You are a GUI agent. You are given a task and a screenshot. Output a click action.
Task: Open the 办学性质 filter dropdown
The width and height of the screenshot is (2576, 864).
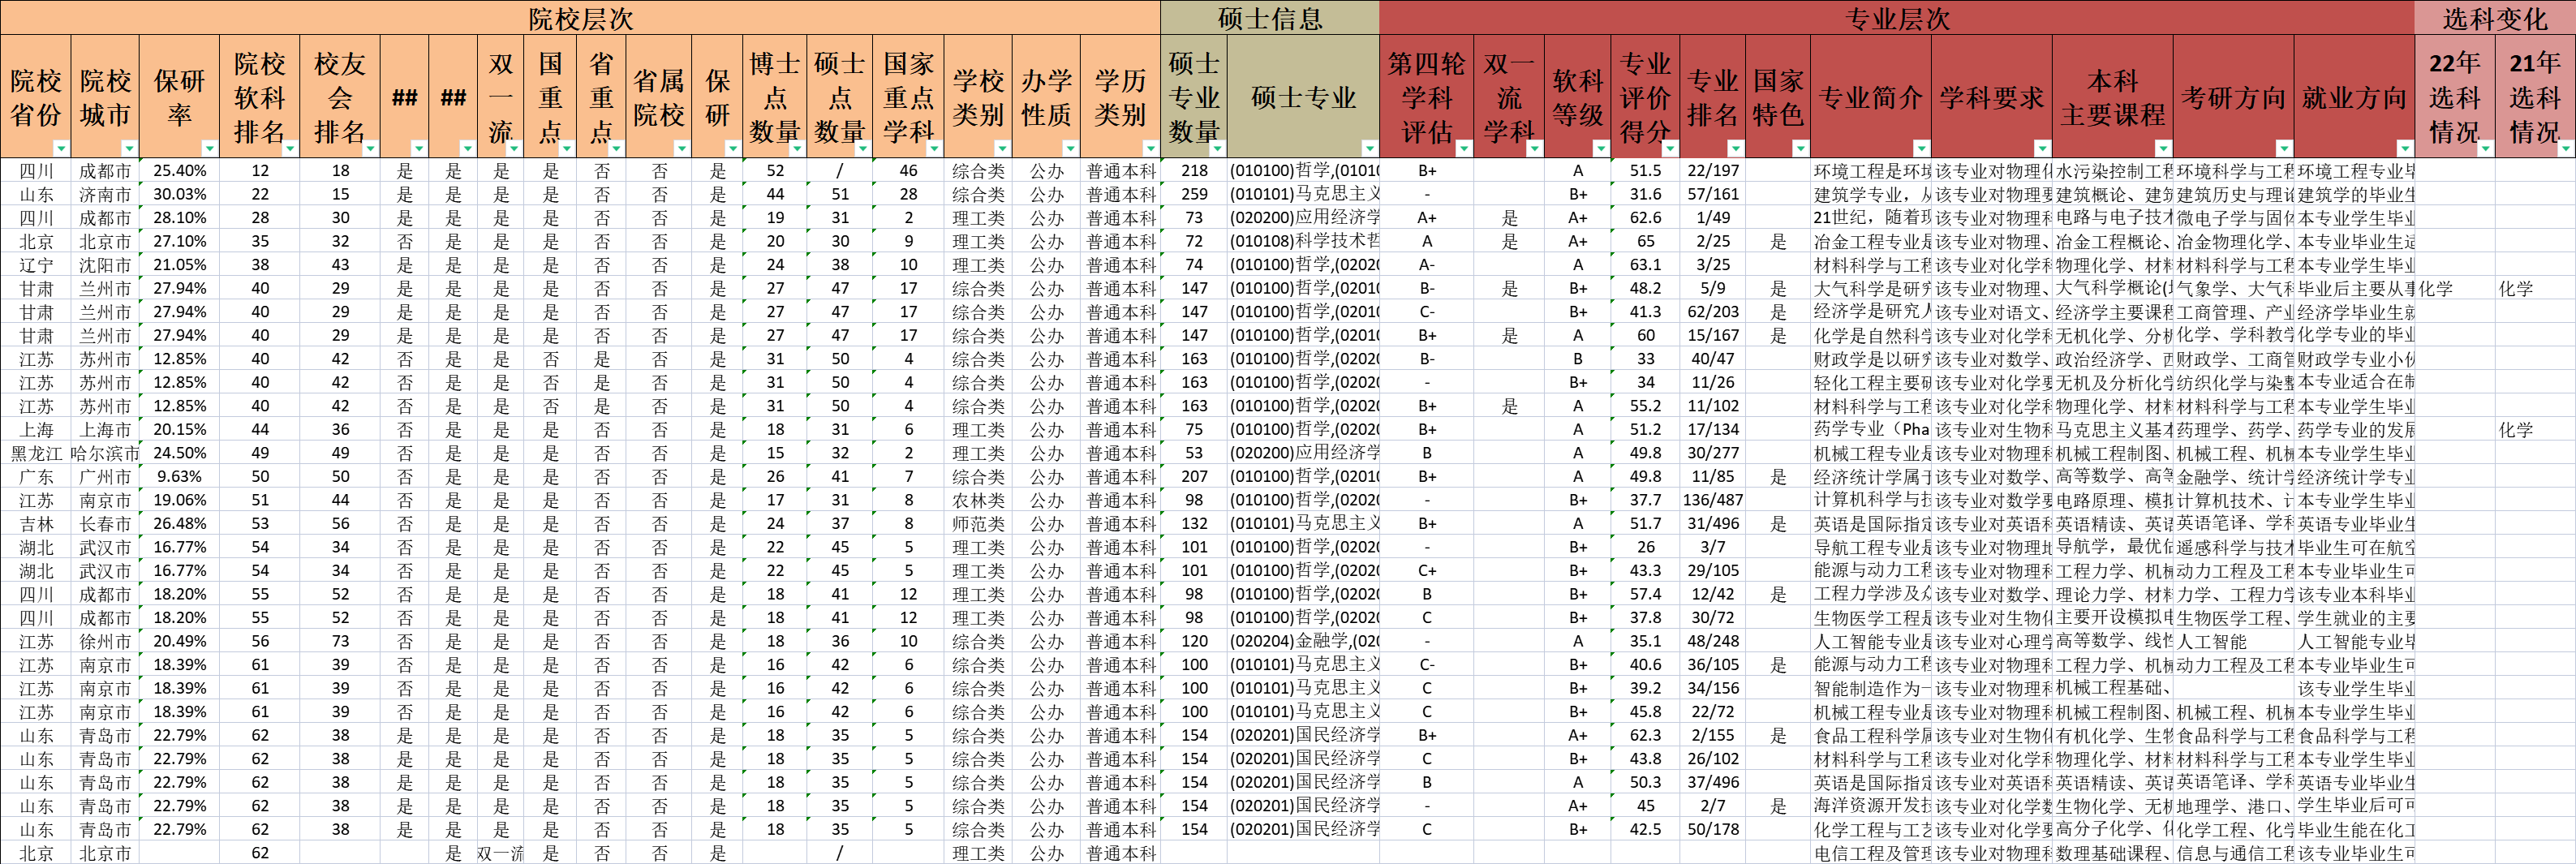pos(1070,148)
